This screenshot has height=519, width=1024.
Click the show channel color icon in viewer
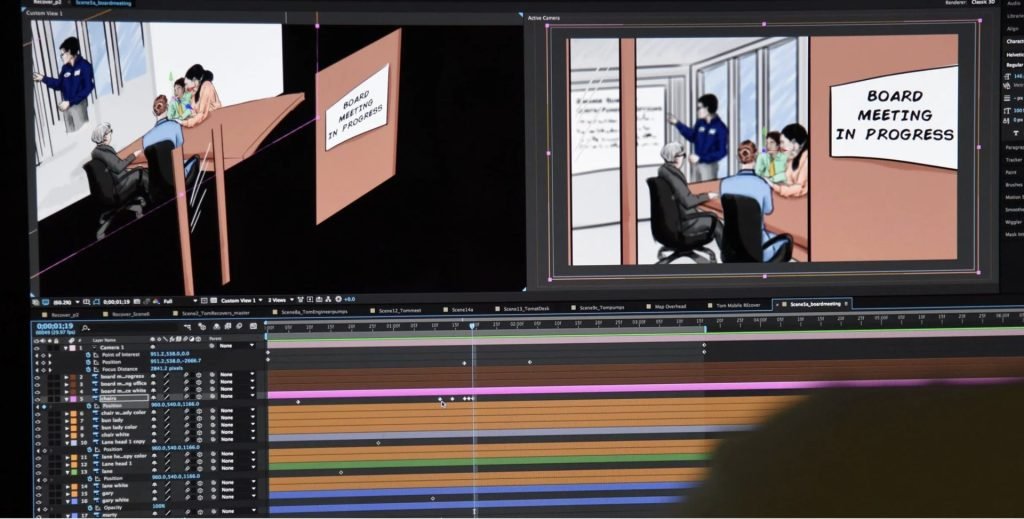156,301
